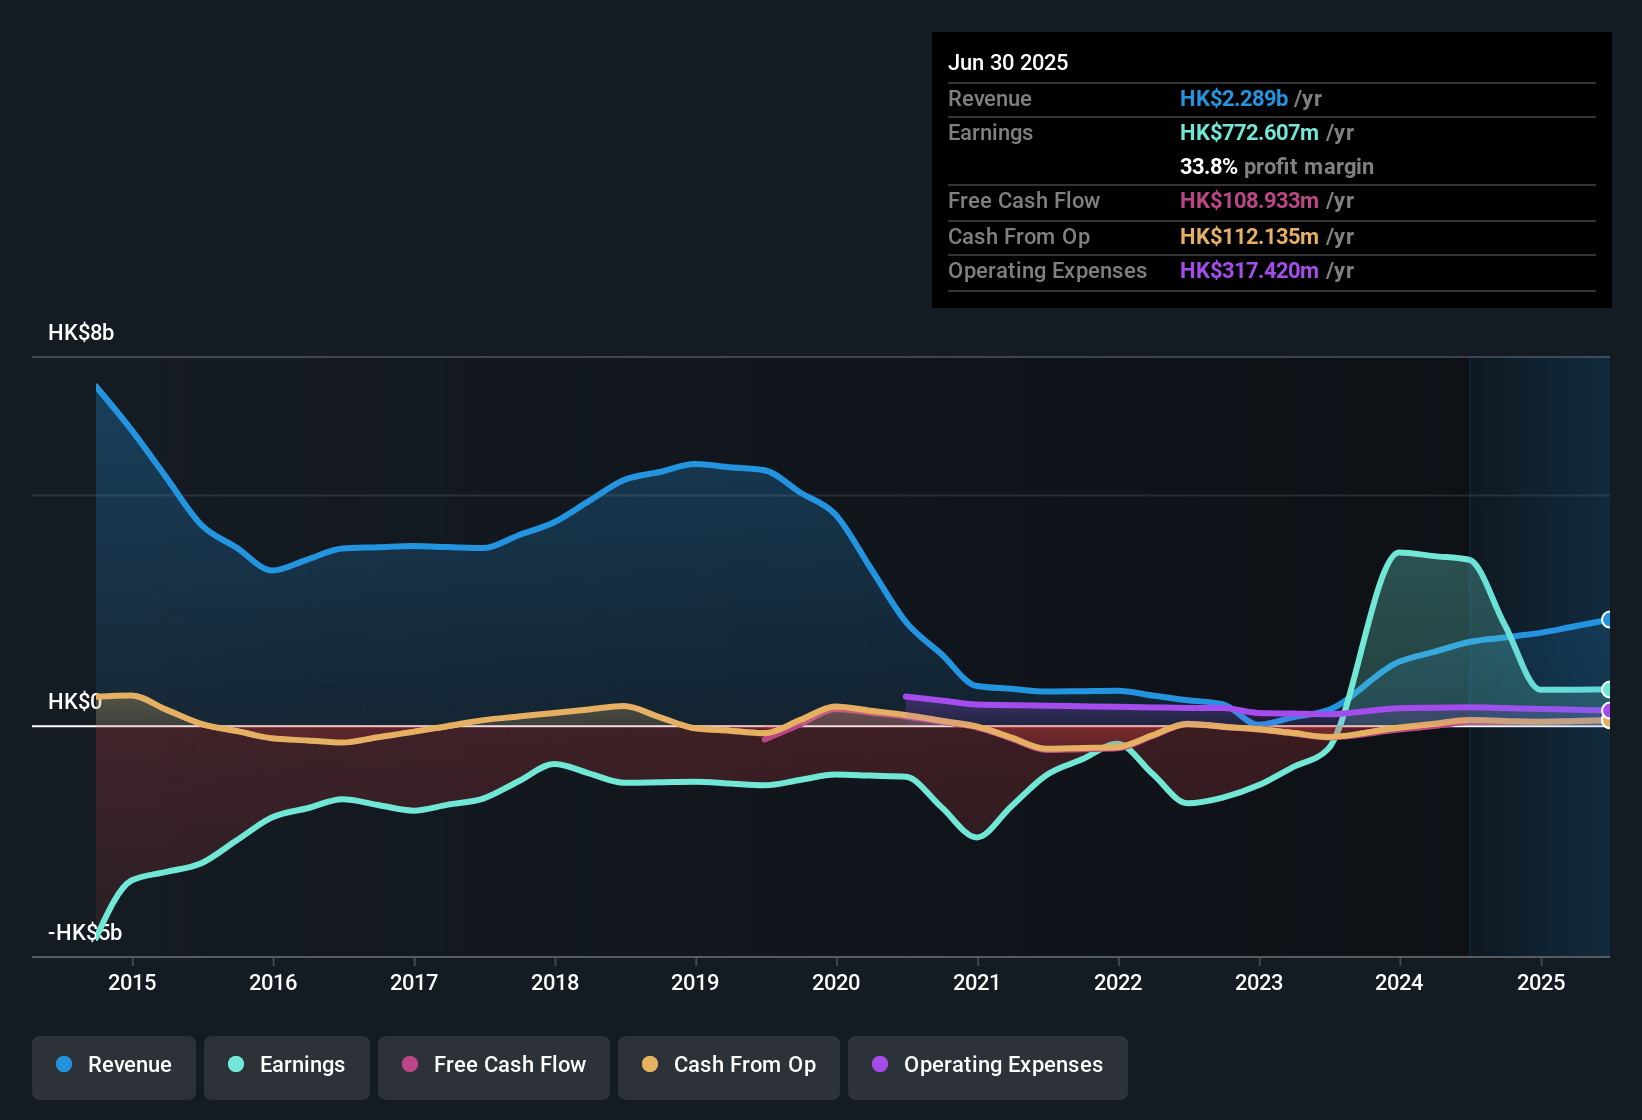Select the 2024 label on the x-axis

tap(1399, 982)
